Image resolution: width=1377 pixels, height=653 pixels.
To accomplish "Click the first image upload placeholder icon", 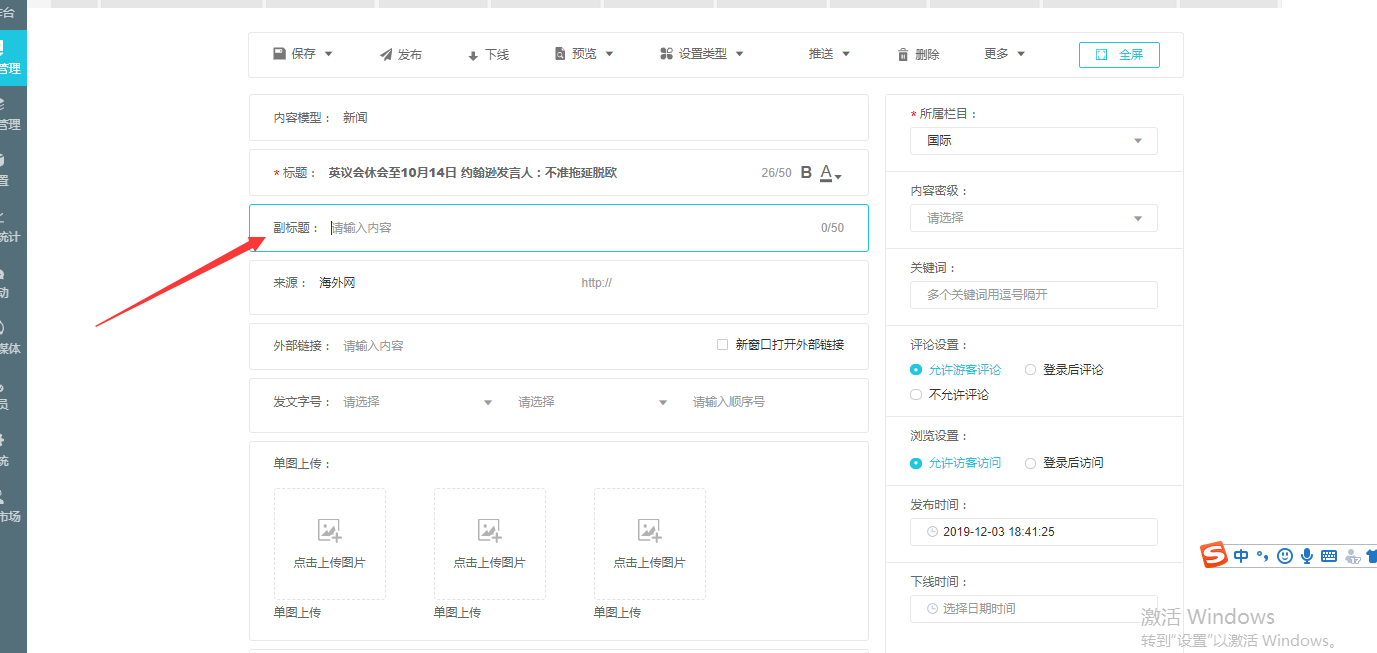I will click(329, 531).
